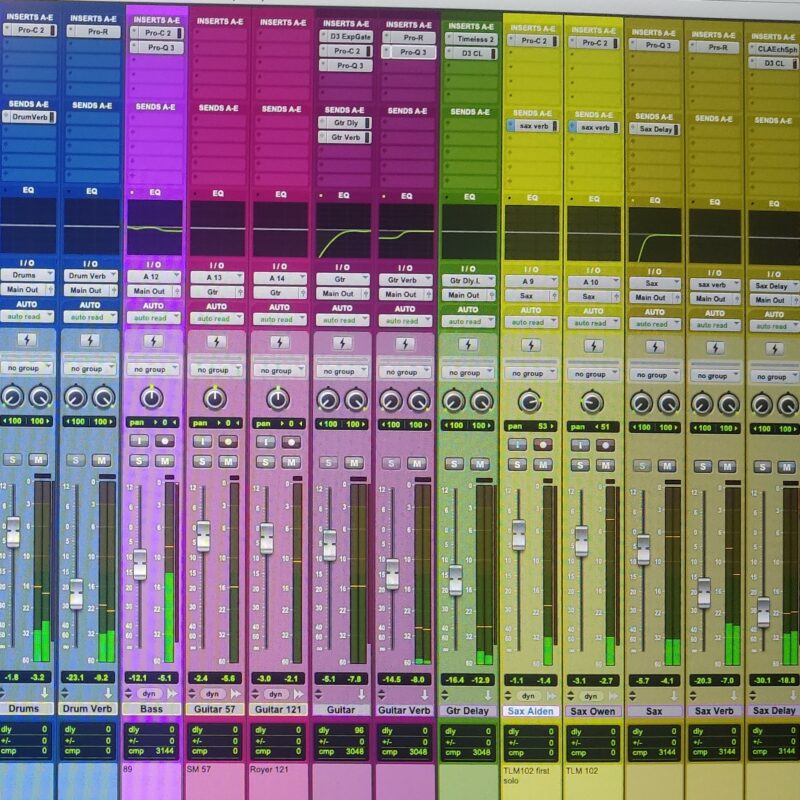
Task: Record-enable the Sax Alden track
Action: (542, 445)
